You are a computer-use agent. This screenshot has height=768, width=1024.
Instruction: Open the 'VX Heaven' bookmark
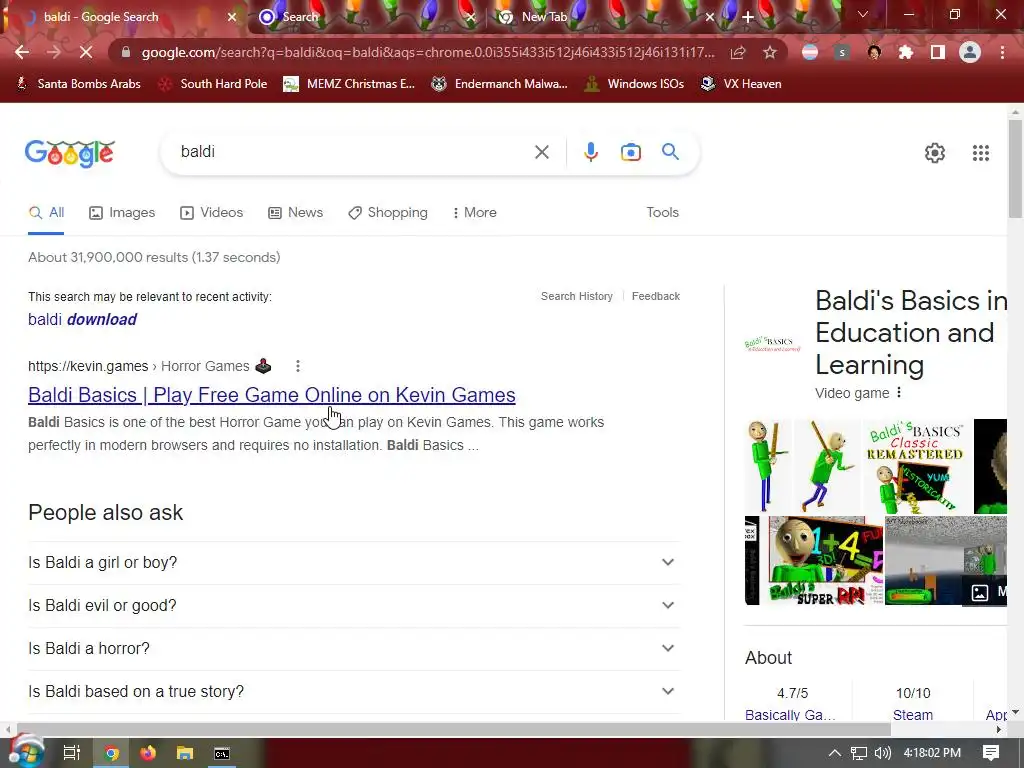pyautogui.click(x=741, y=84)
